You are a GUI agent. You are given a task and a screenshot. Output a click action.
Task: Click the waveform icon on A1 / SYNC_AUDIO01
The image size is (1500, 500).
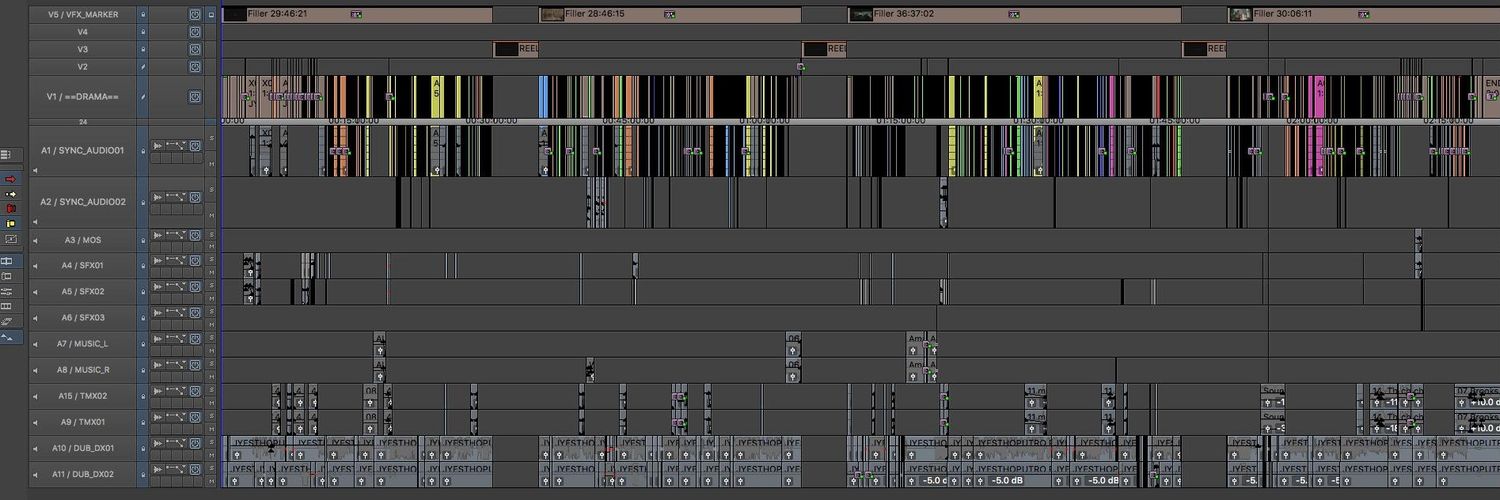(x=157, y=146)
